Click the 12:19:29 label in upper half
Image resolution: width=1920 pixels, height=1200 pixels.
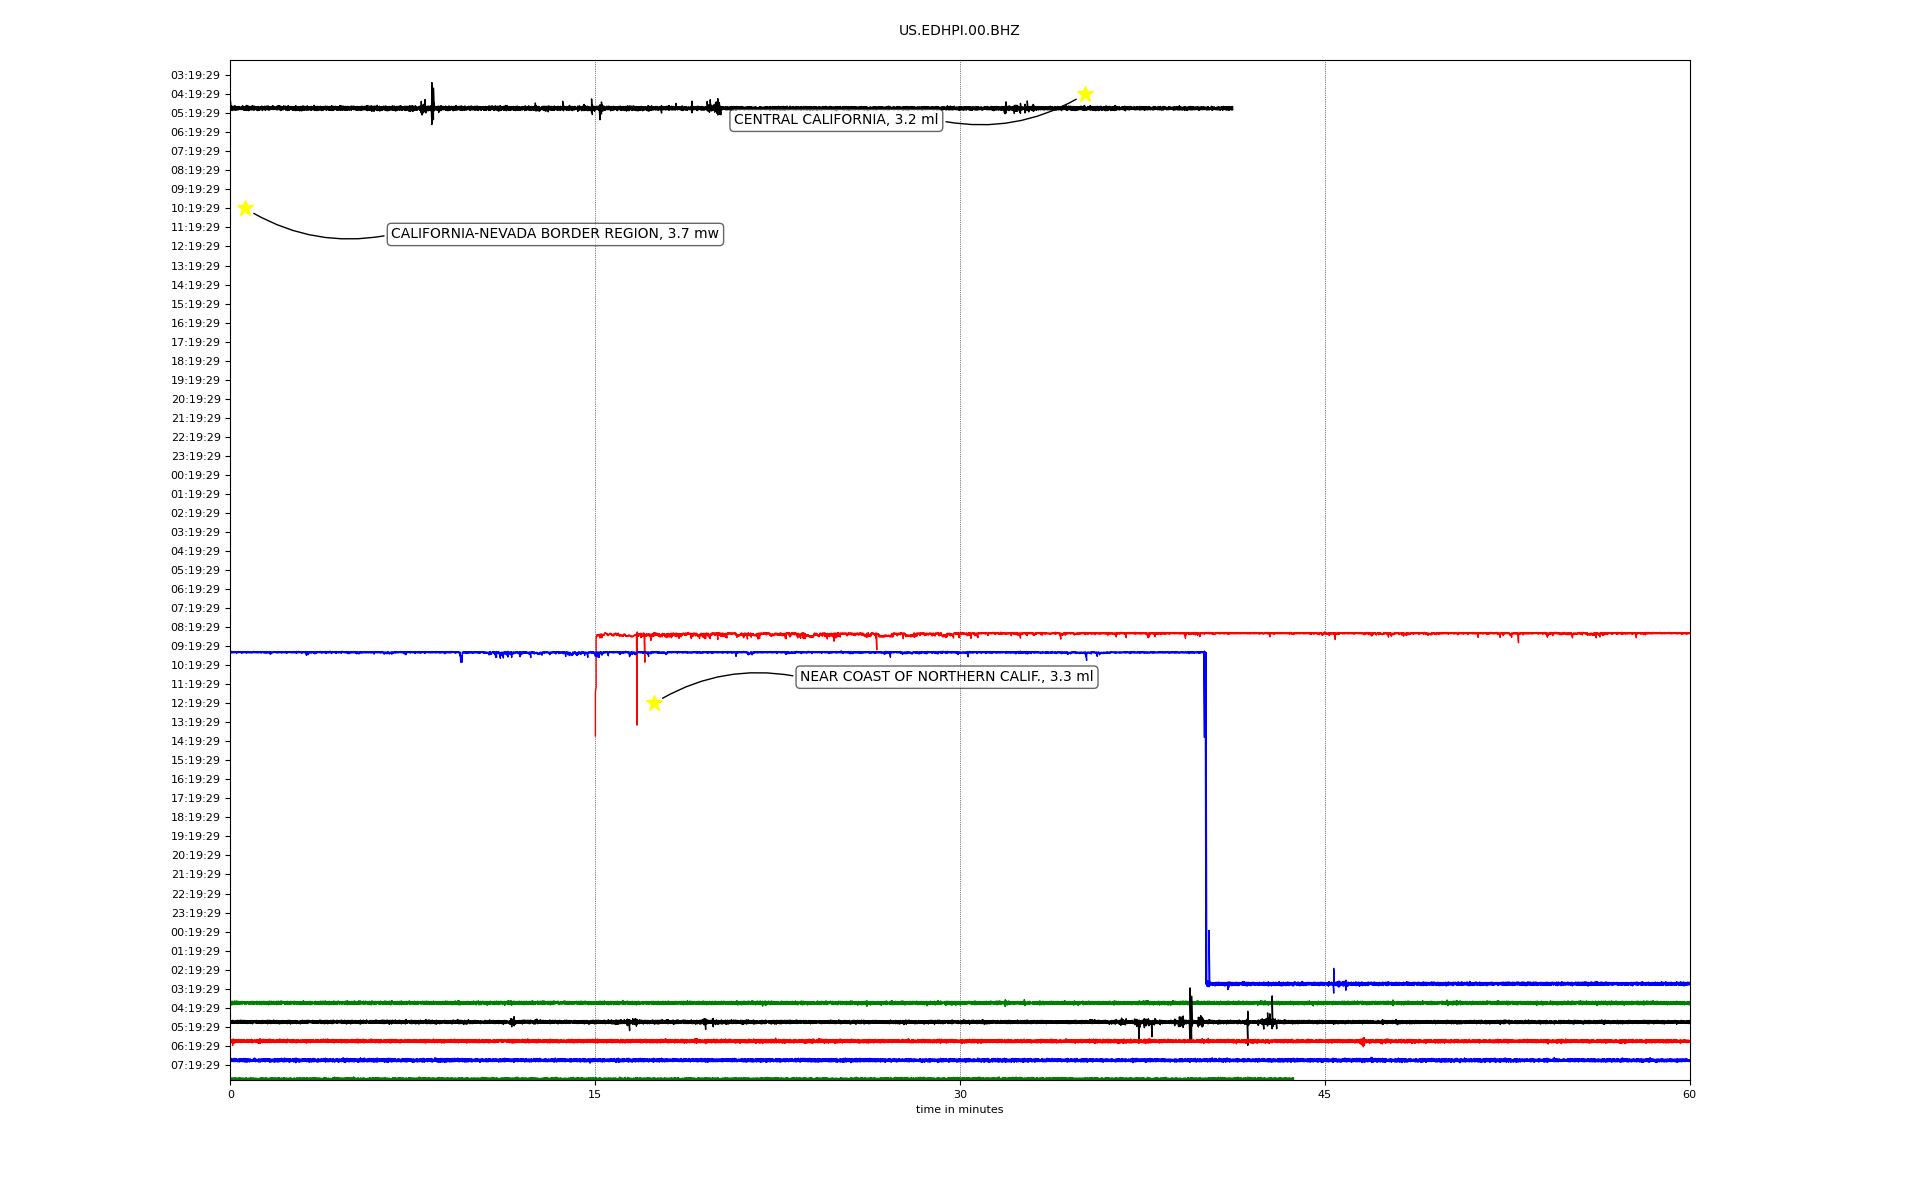pos(195,246)
